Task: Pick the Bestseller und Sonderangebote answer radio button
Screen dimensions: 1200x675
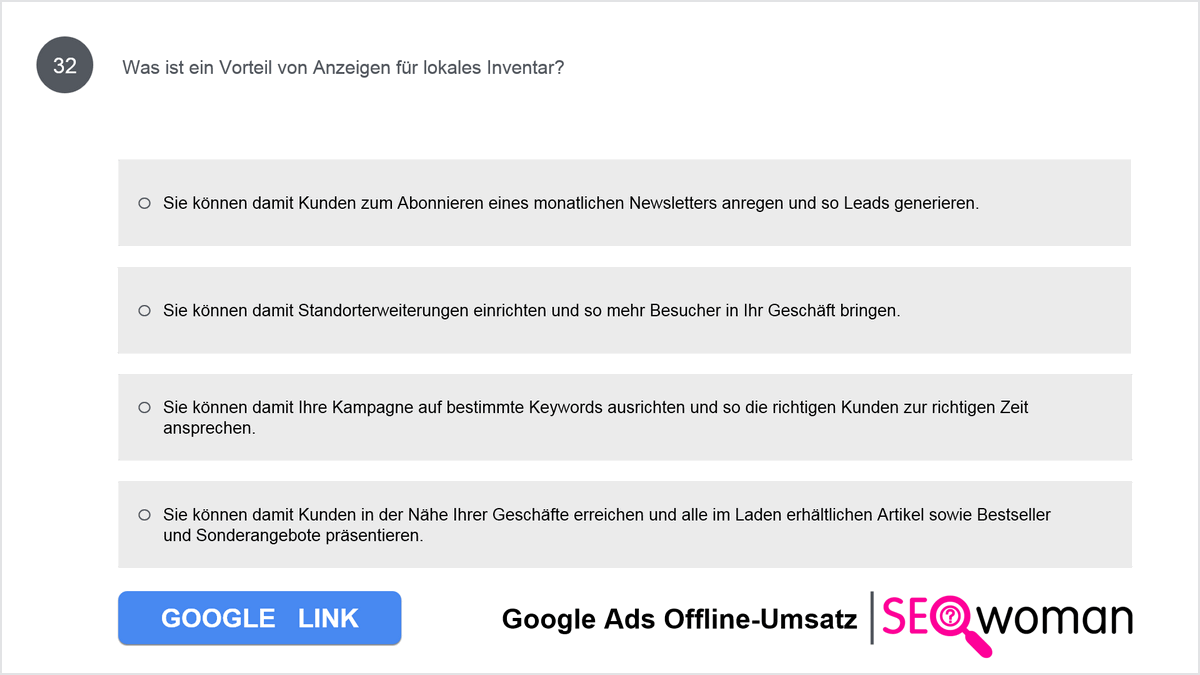Action: click(x=144, y=515)
